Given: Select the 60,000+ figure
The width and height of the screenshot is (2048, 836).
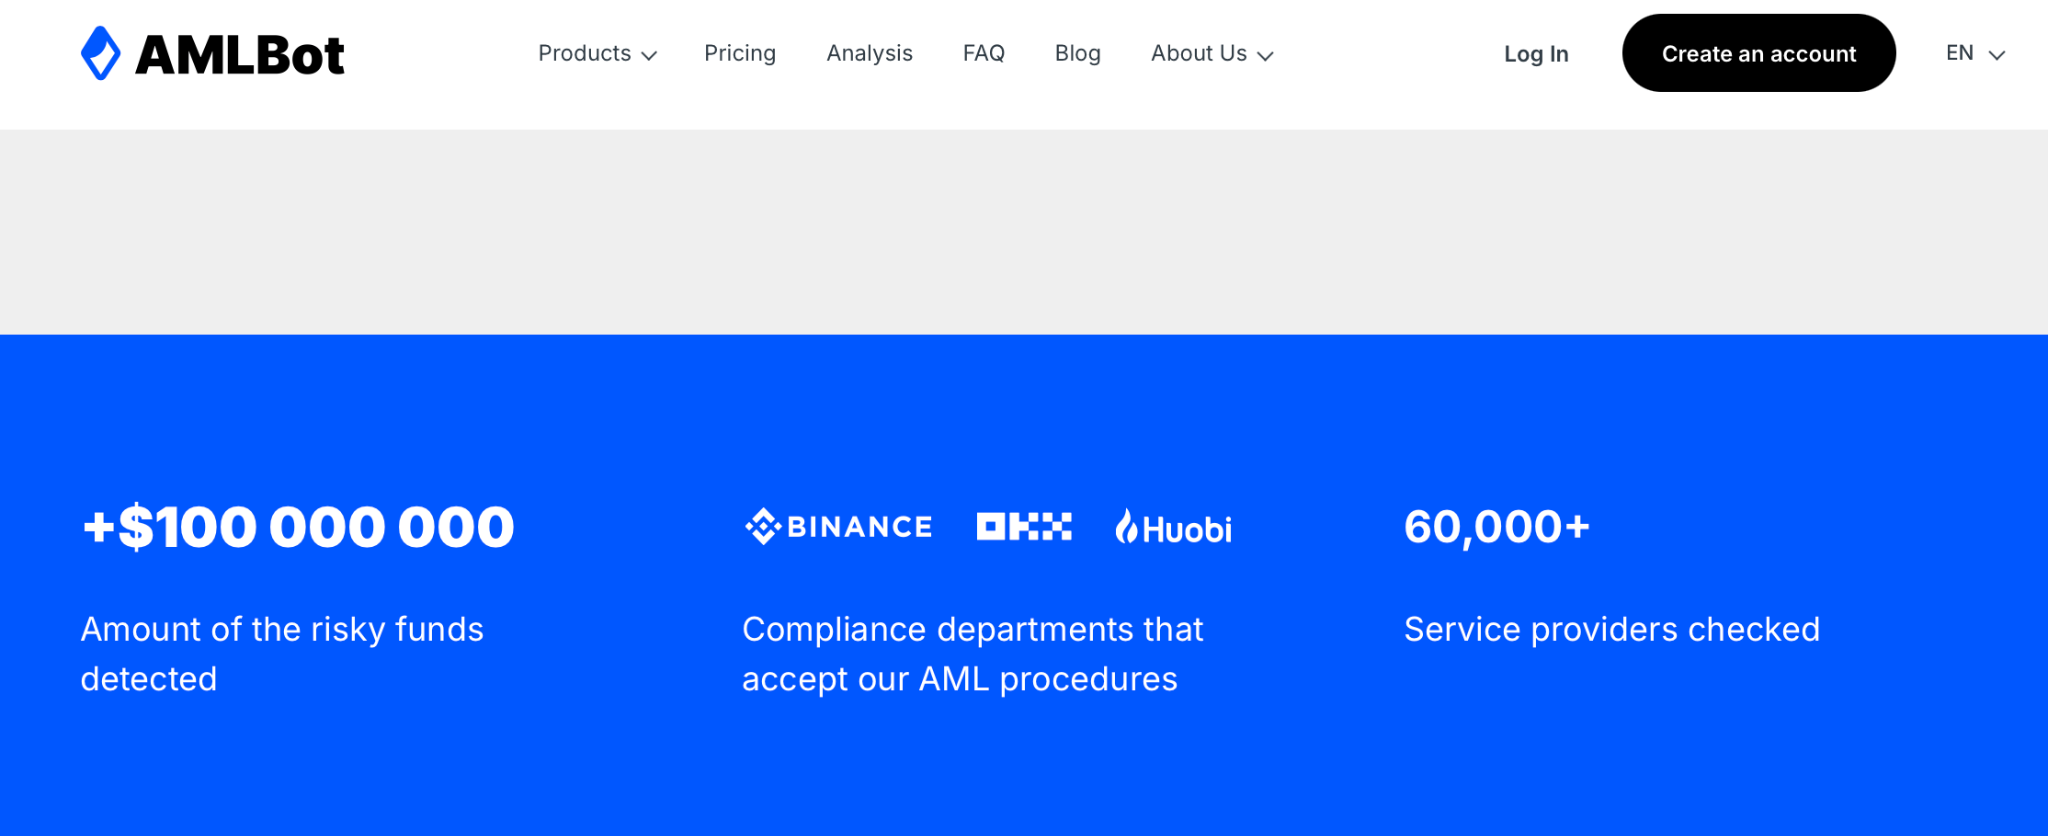Looking at the screenshot, I should pos(1497,527).
